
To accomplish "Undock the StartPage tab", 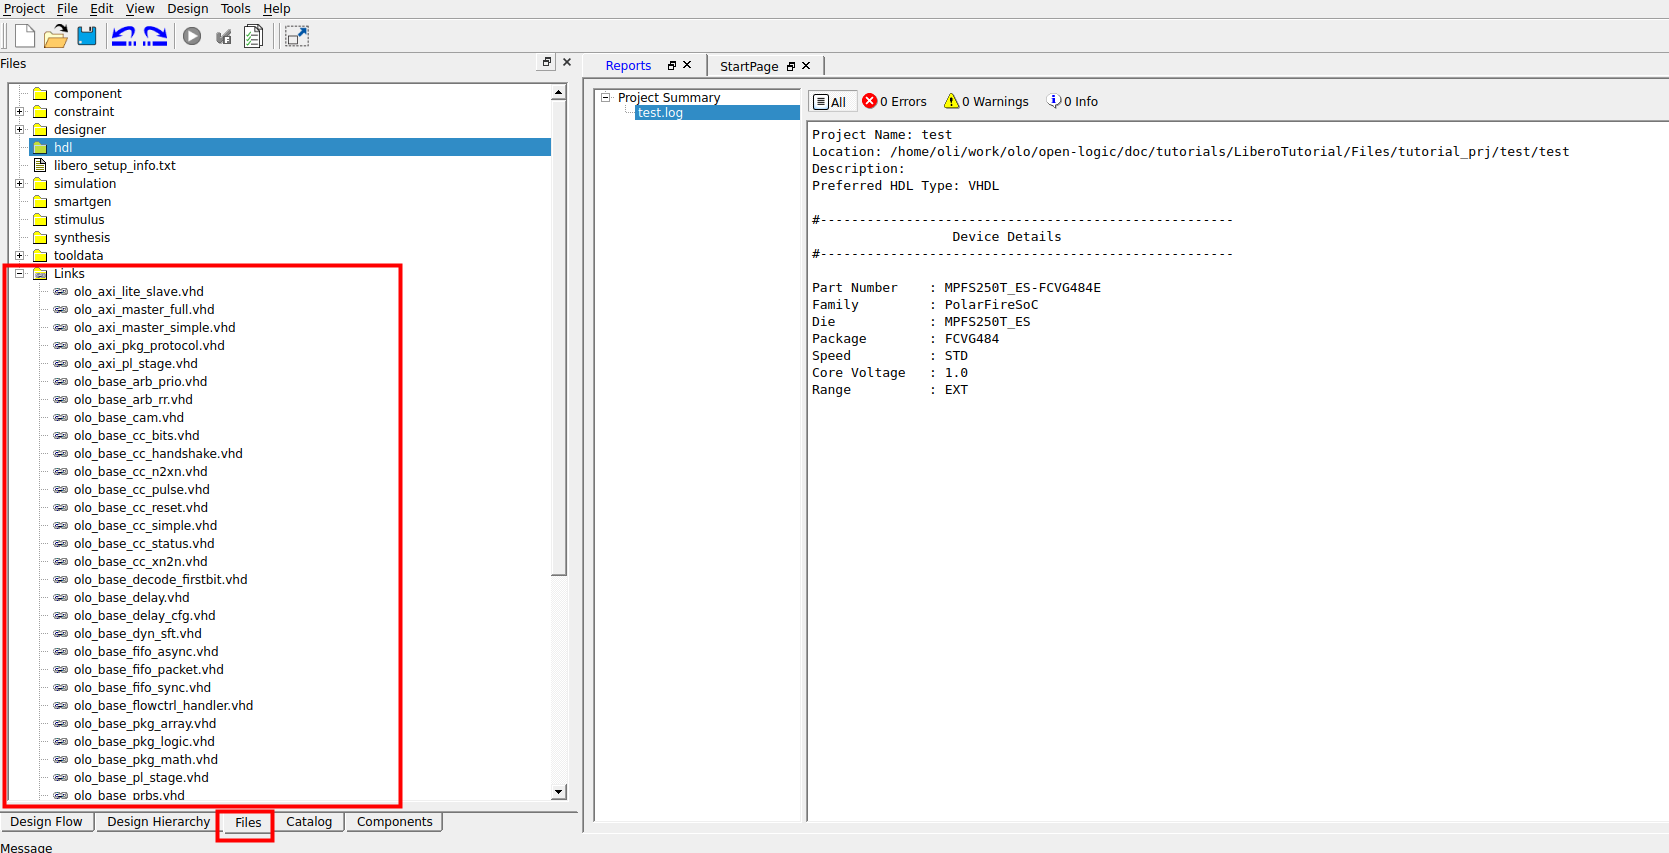I will pos(791,66).
